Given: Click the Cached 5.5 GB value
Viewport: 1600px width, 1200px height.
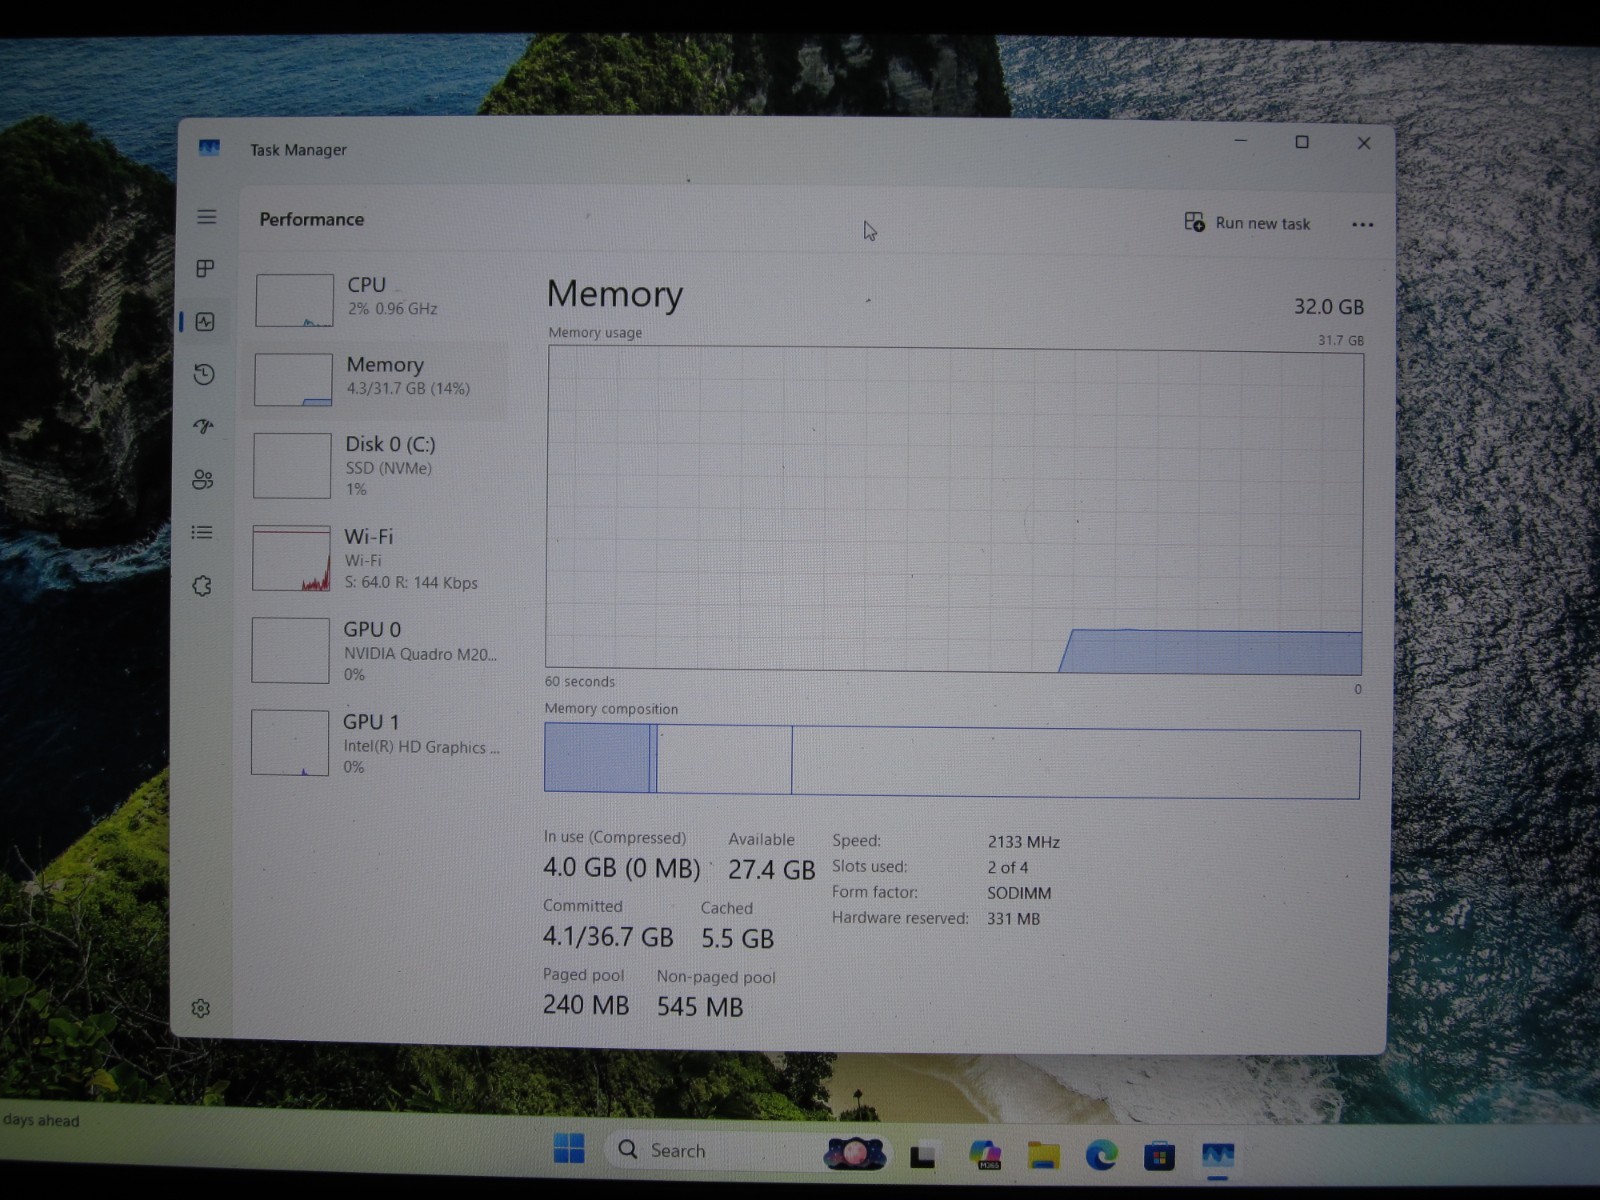Looking at the screenshot, I should click(737, 939).
